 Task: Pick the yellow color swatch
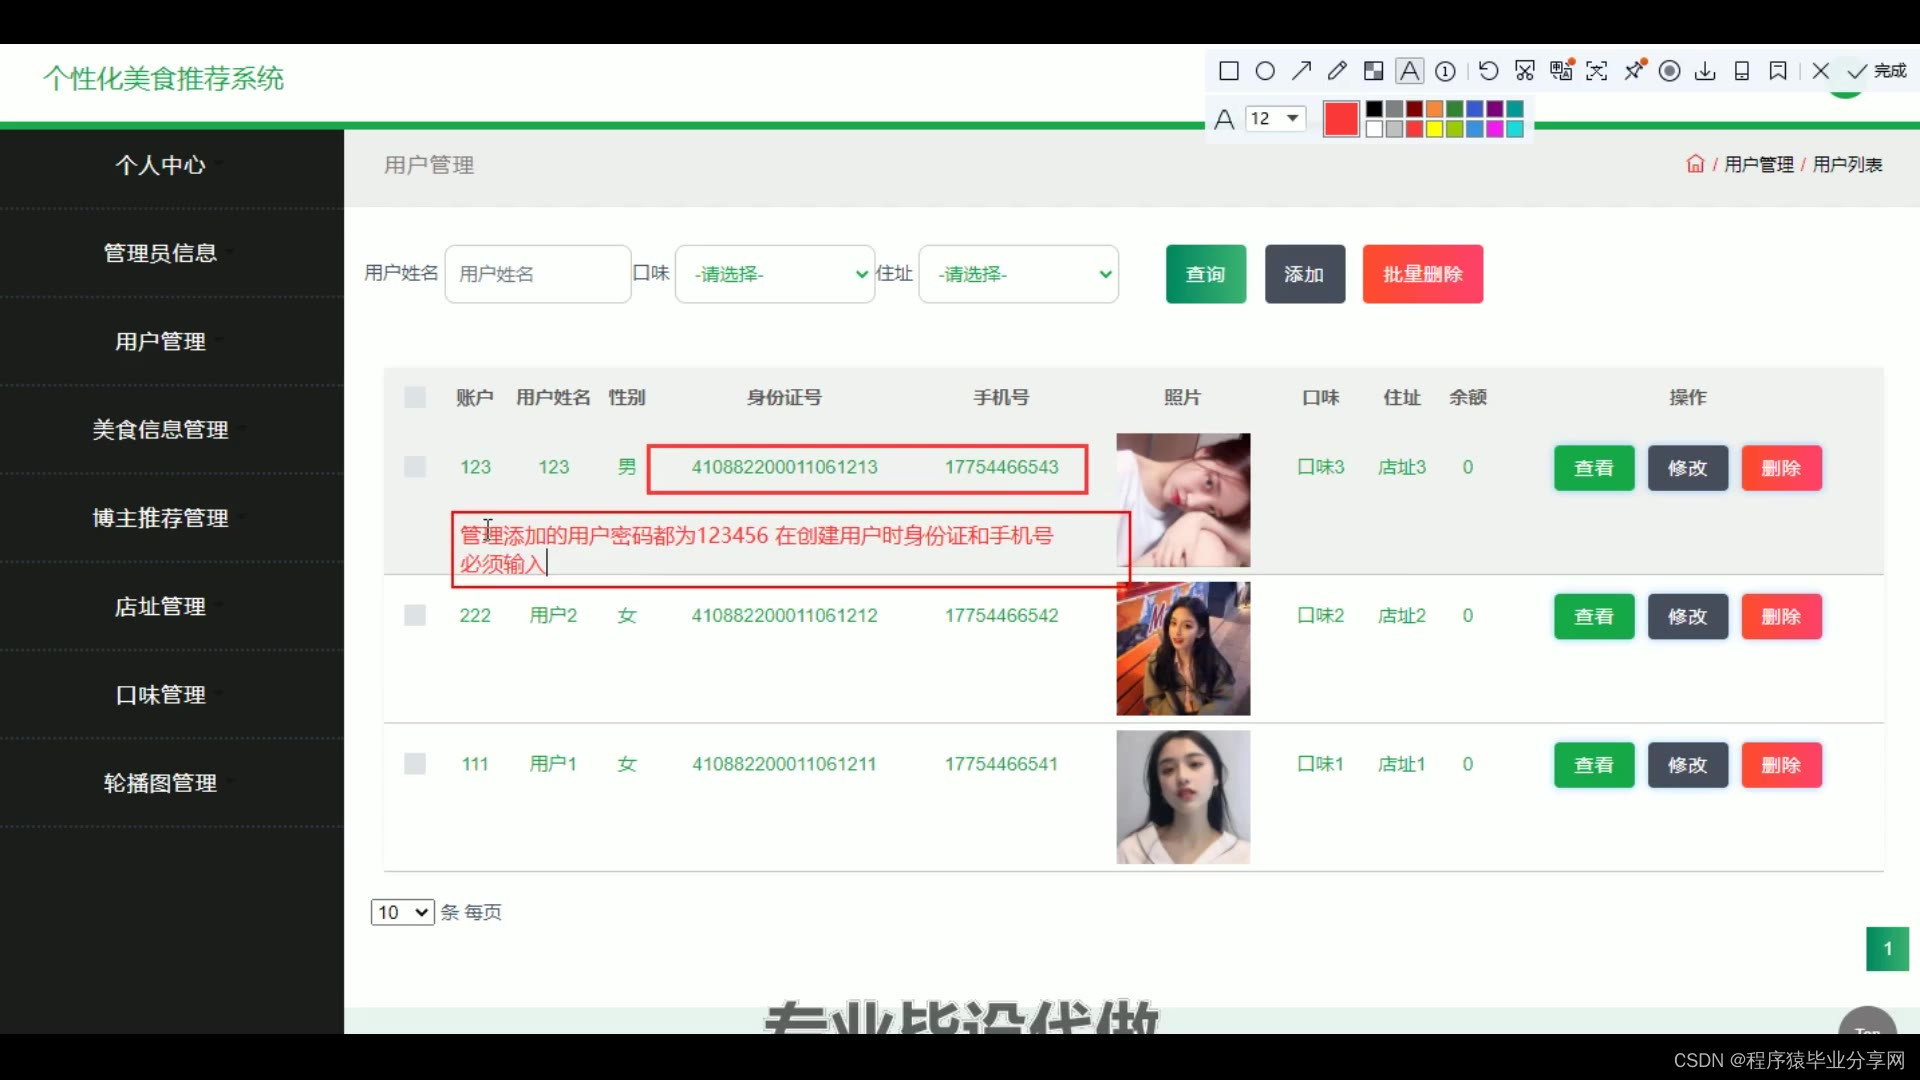(x=1434, y=129)
